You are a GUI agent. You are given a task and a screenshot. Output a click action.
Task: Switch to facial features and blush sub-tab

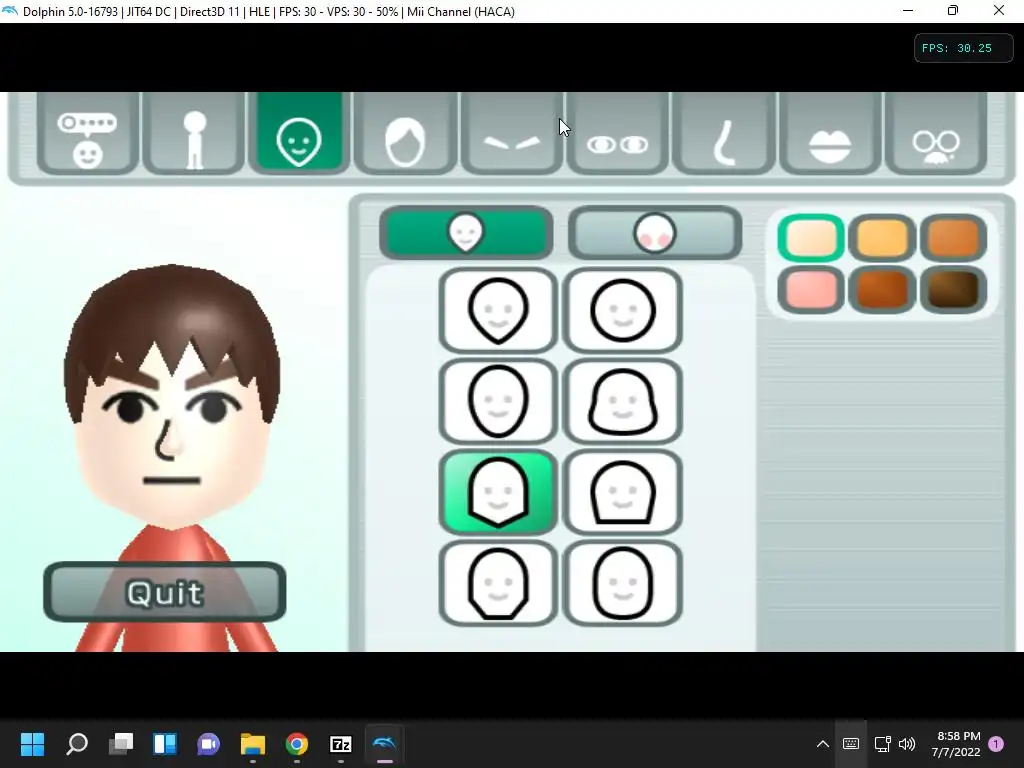point(655,232)
